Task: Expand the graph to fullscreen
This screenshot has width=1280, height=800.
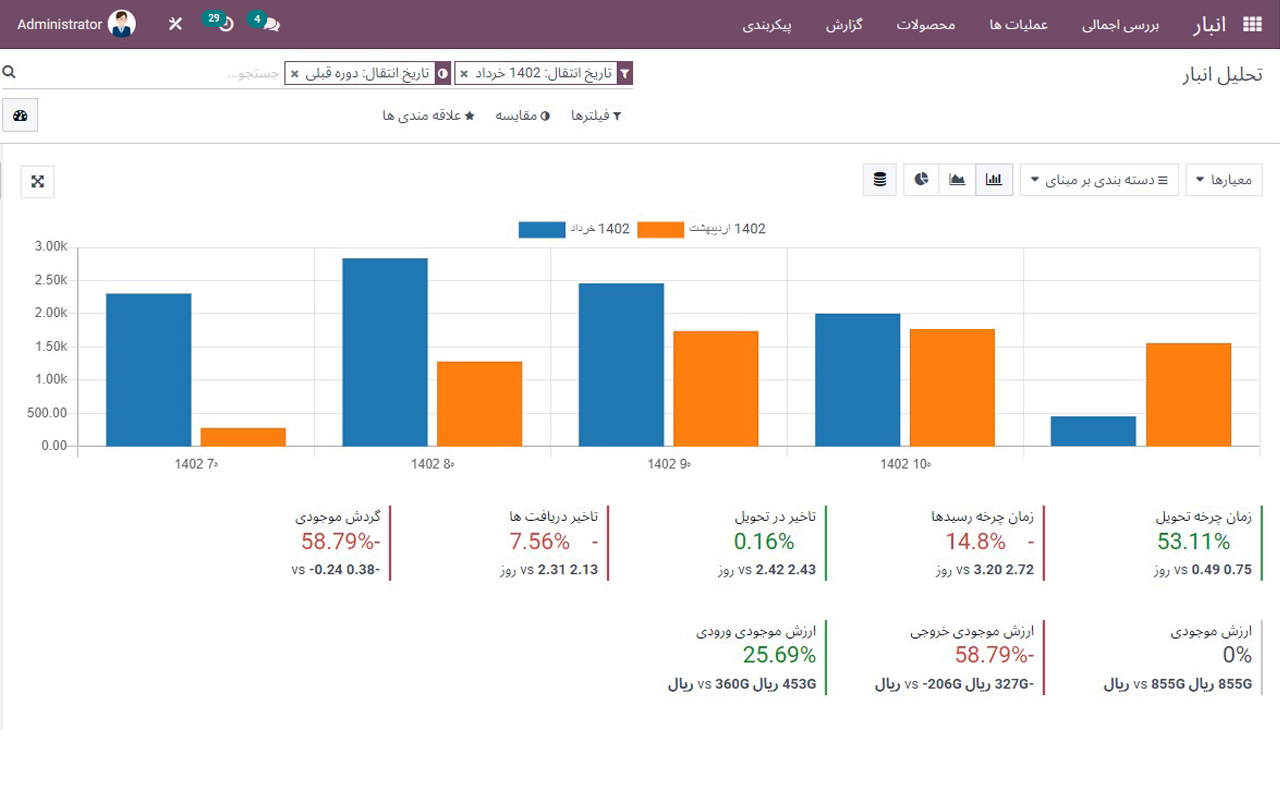Action: point(37,182)
